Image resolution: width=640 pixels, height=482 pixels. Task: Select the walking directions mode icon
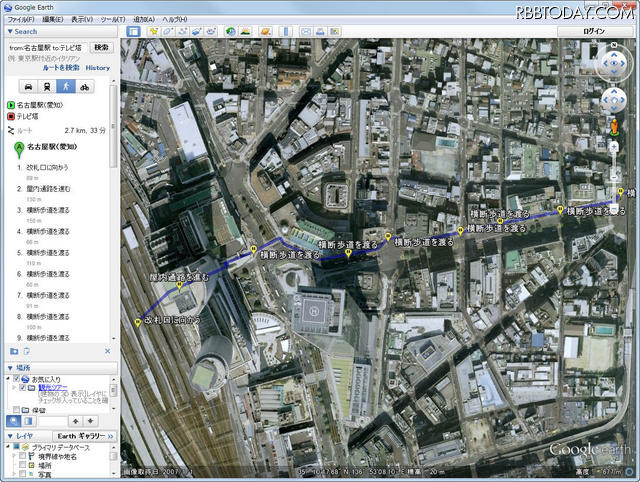(63, 86)
